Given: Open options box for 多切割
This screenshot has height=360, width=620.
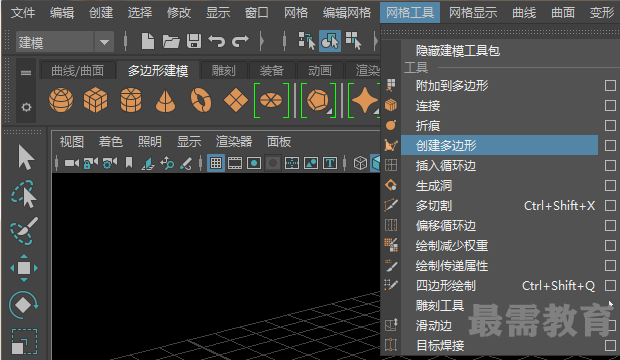Looking at the screenshot, I should 610,205.
